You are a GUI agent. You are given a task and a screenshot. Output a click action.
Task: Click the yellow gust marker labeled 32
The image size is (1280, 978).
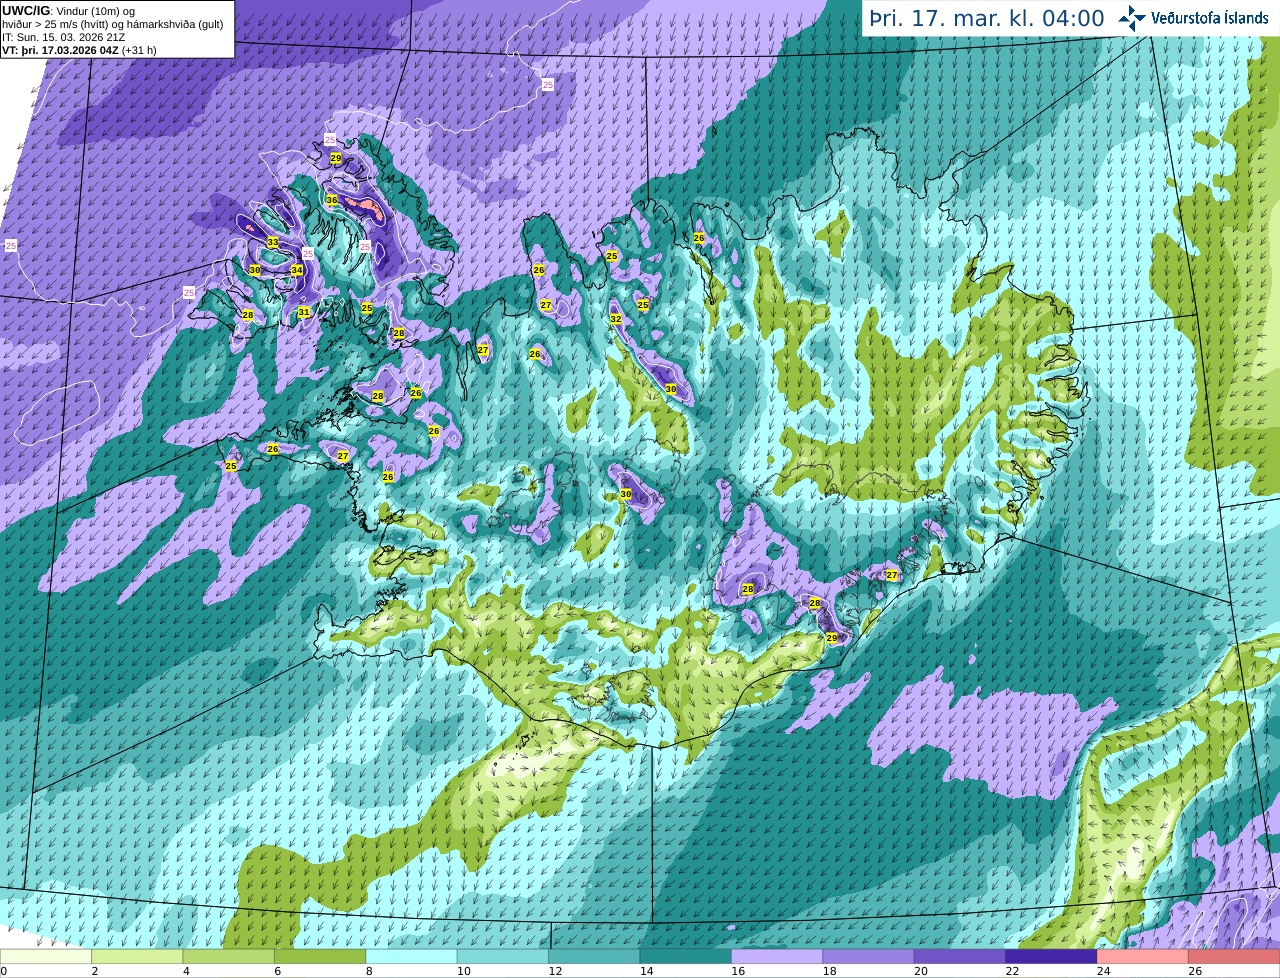[x=616, y=319]
